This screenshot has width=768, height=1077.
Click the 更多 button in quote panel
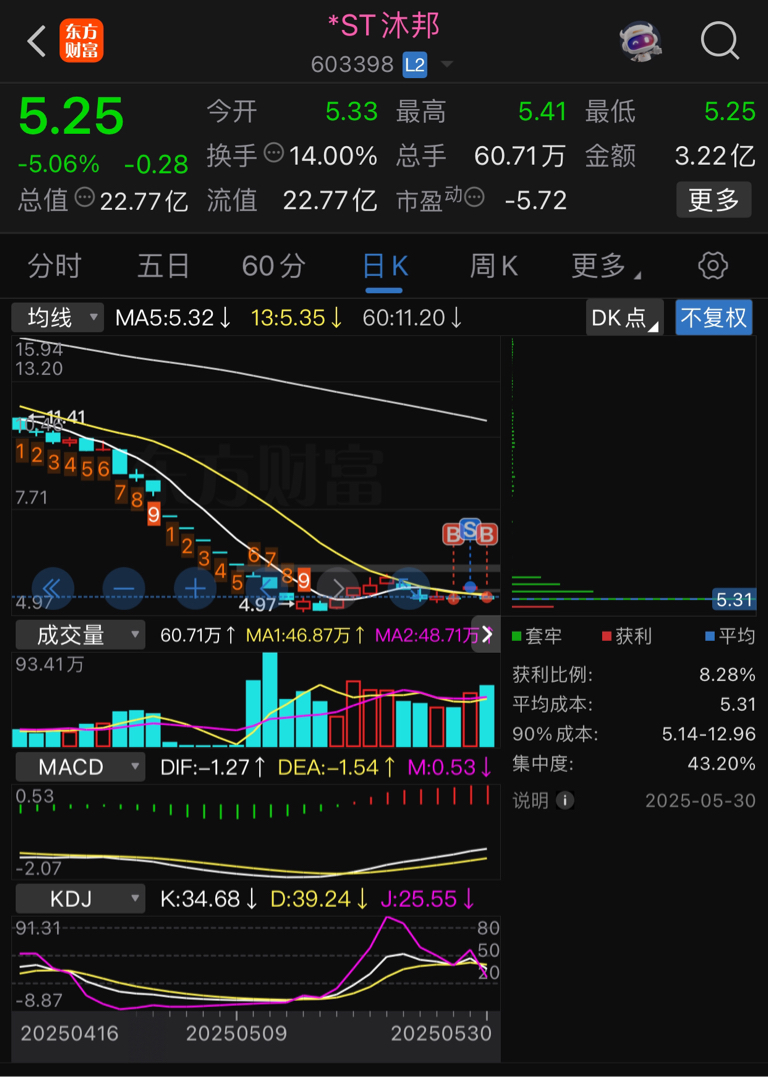(714, 200)
